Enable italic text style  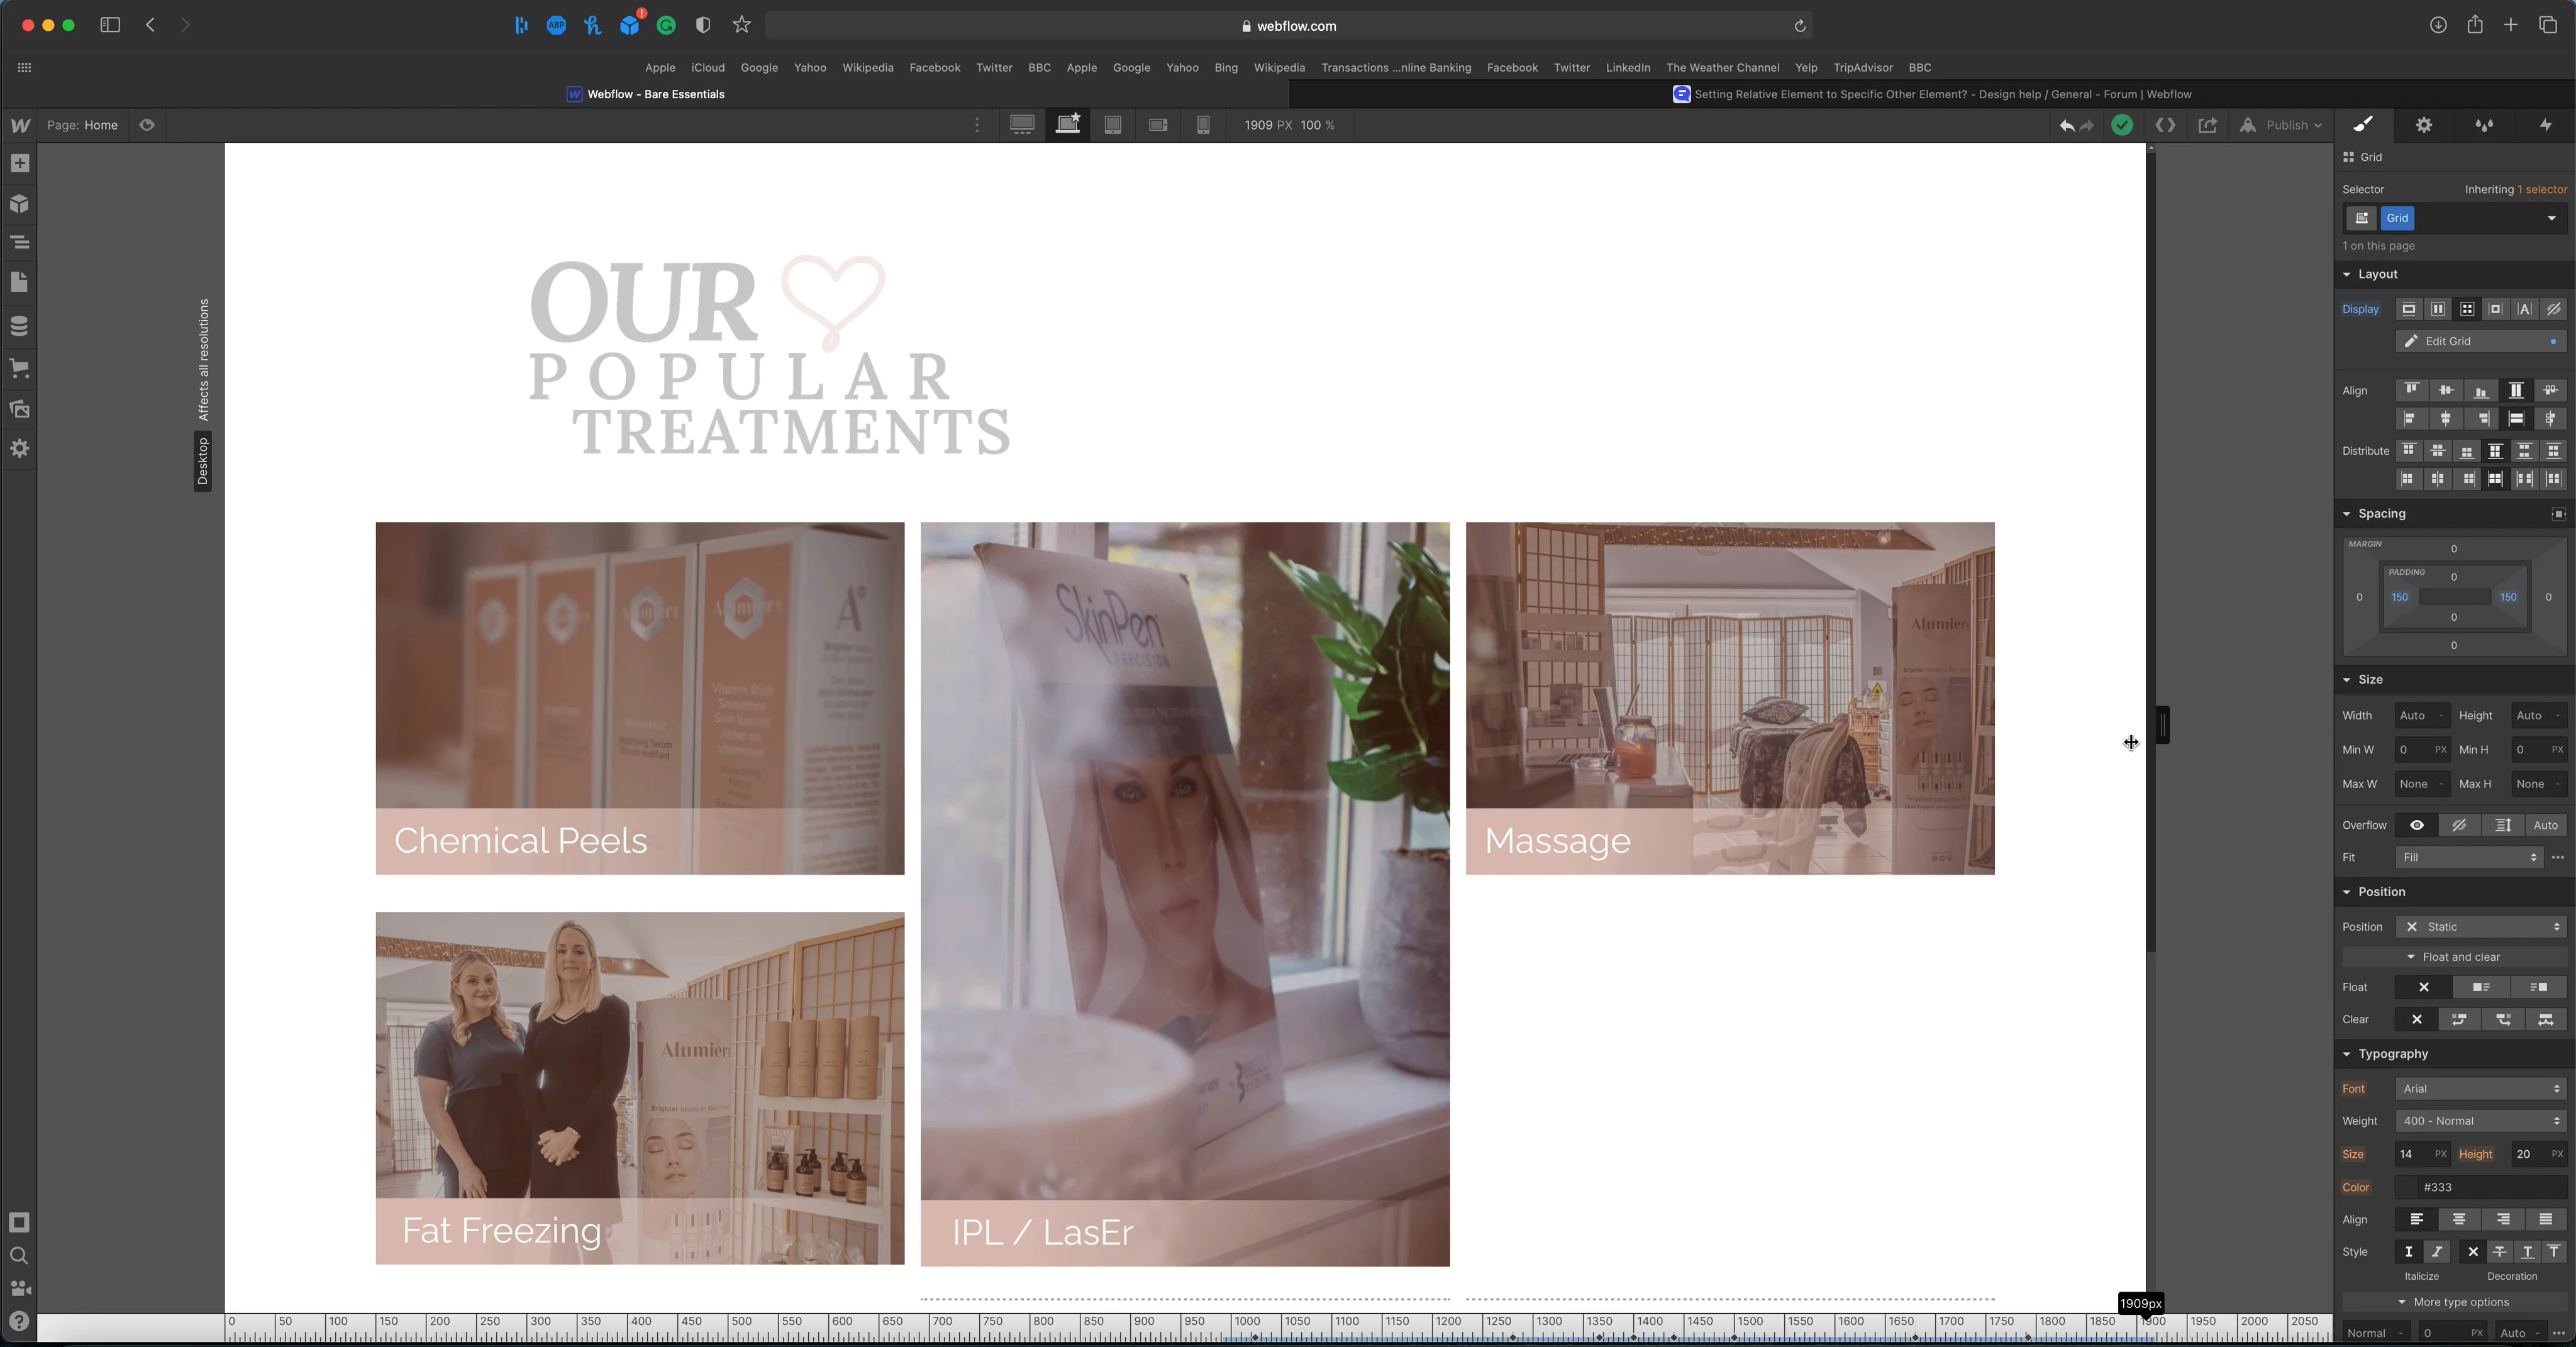2436,1252
